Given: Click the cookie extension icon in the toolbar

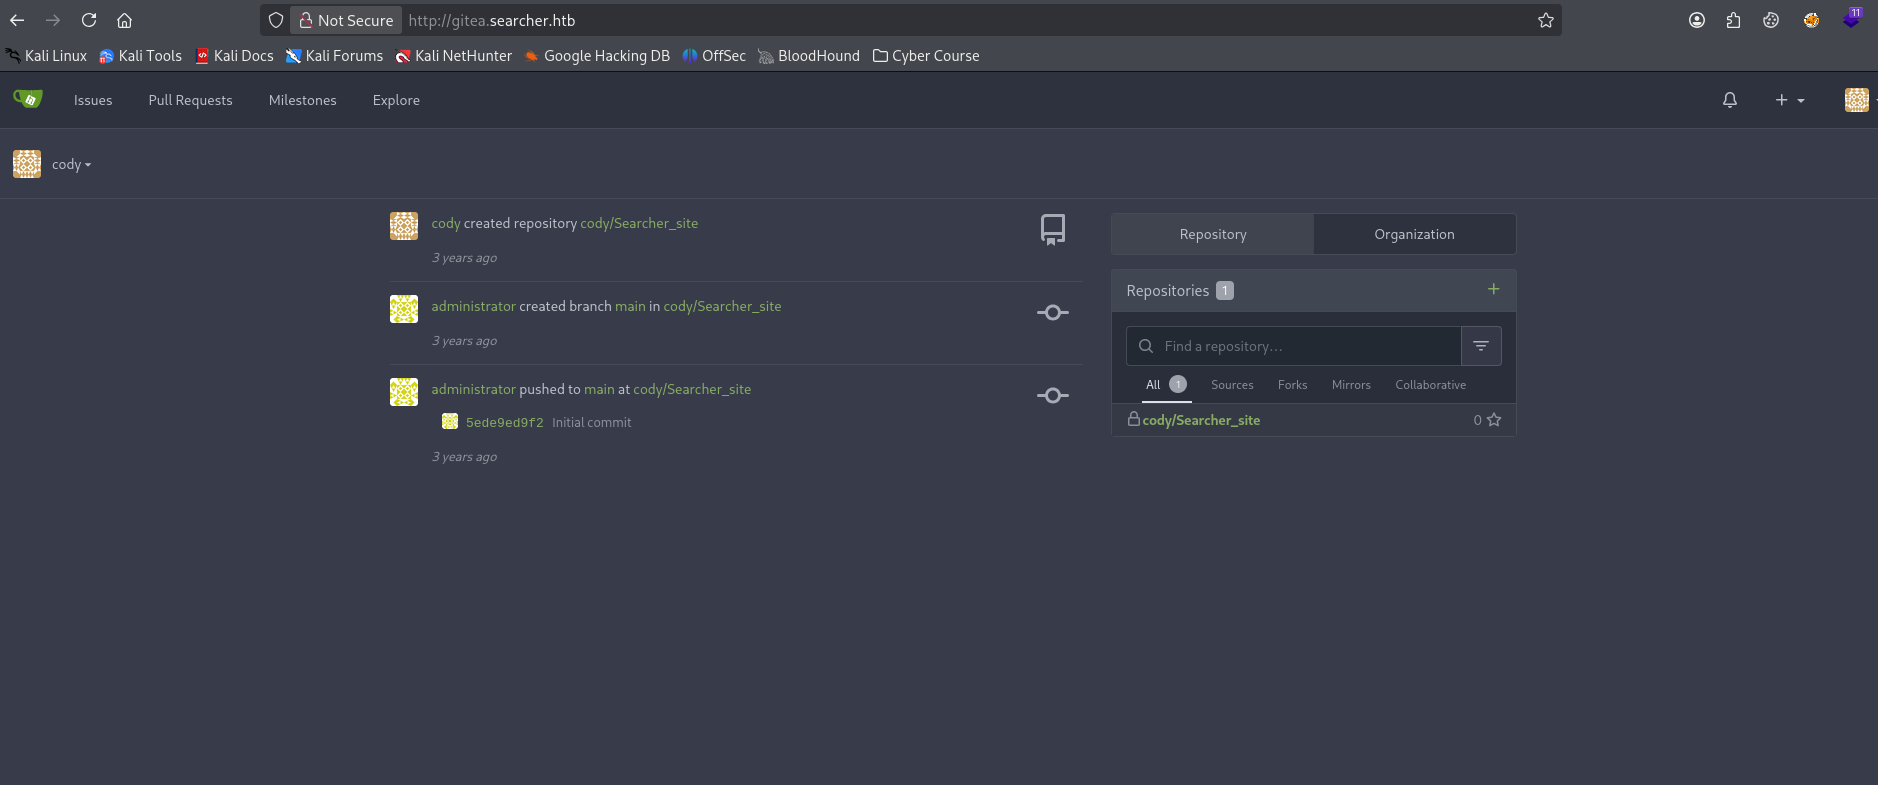Looking at the screenshot, I should coord(1771,20).
